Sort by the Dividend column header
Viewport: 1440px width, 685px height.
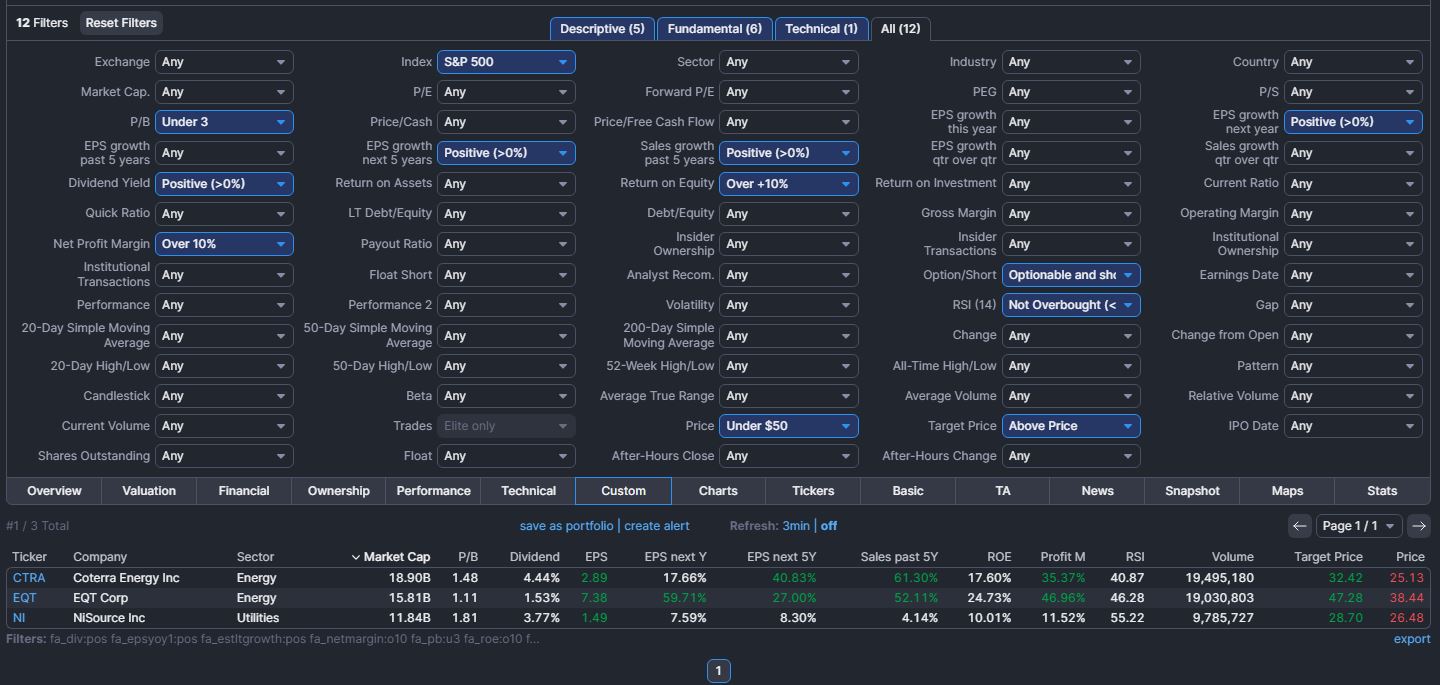534,557
